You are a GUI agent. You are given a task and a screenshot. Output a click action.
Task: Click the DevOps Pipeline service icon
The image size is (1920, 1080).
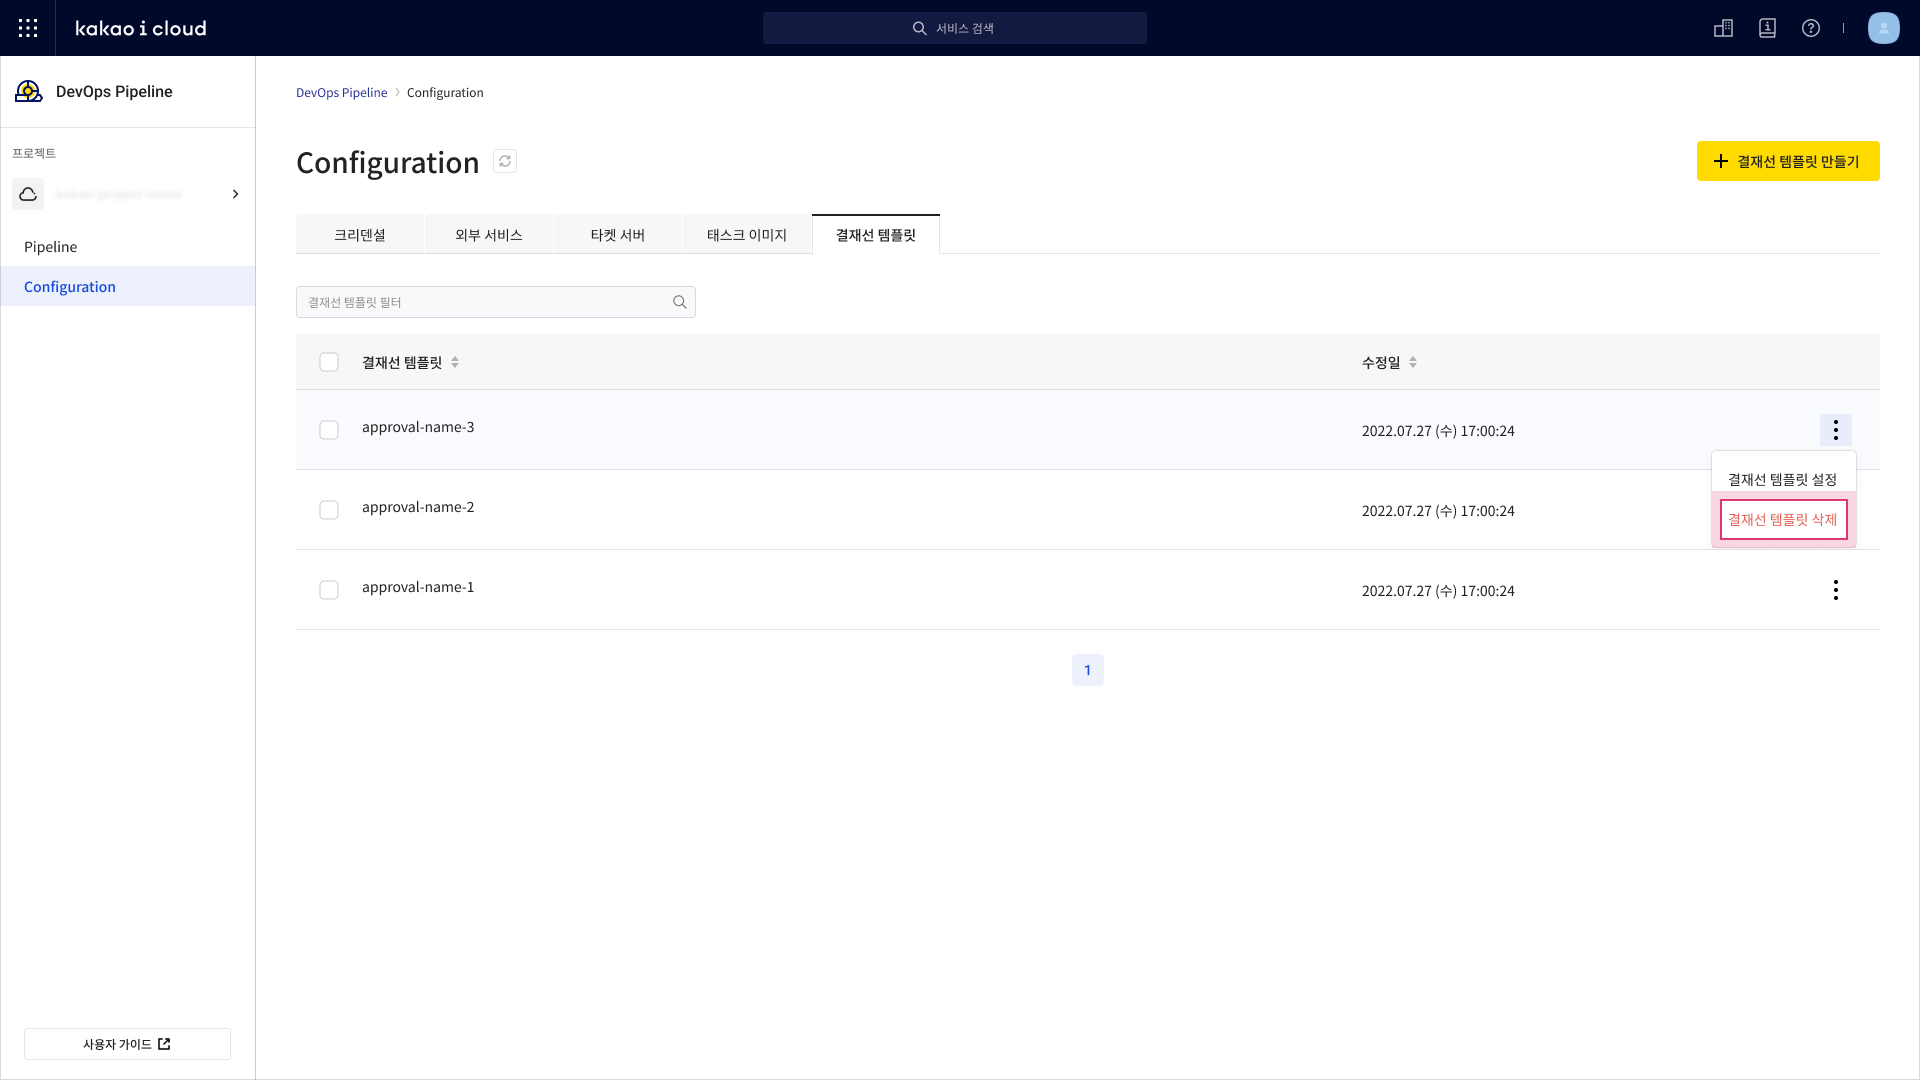tap(29, 92)
